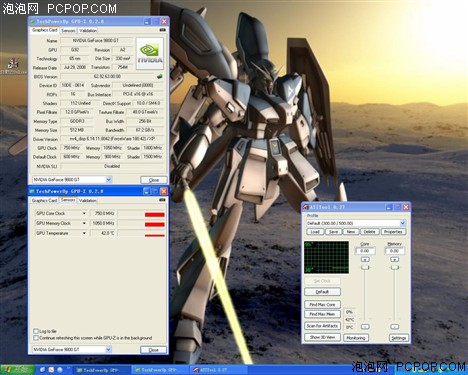468x375 pixels.
Task: Open ATITool Settings button
Action: tap(398, 338)
